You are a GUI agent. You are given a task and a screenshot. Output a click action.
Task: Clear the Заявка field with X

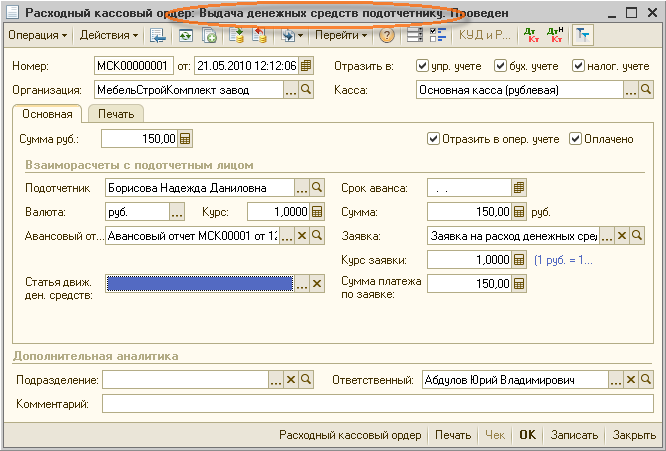pos(622,236)
